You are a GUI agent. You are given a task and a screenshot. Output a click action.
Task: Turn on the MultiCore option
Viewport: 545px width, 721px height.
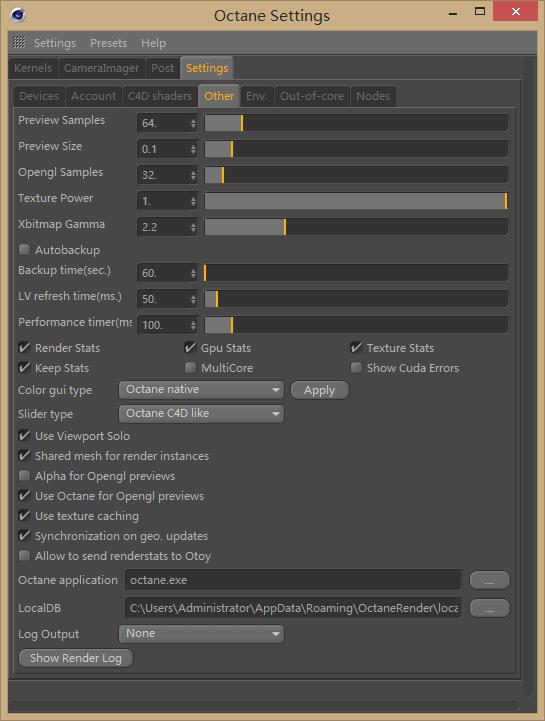(190, 367)
